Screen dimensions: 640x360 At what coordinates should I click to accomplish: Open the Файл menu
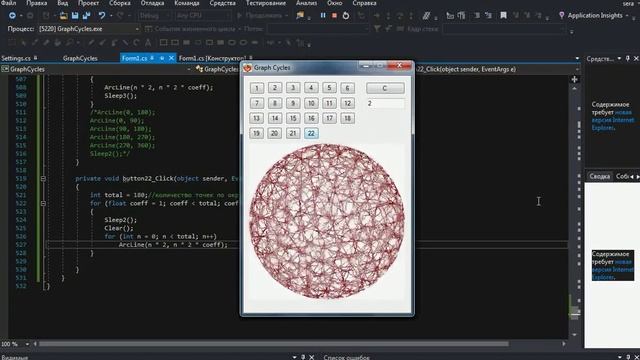point(8,3)
